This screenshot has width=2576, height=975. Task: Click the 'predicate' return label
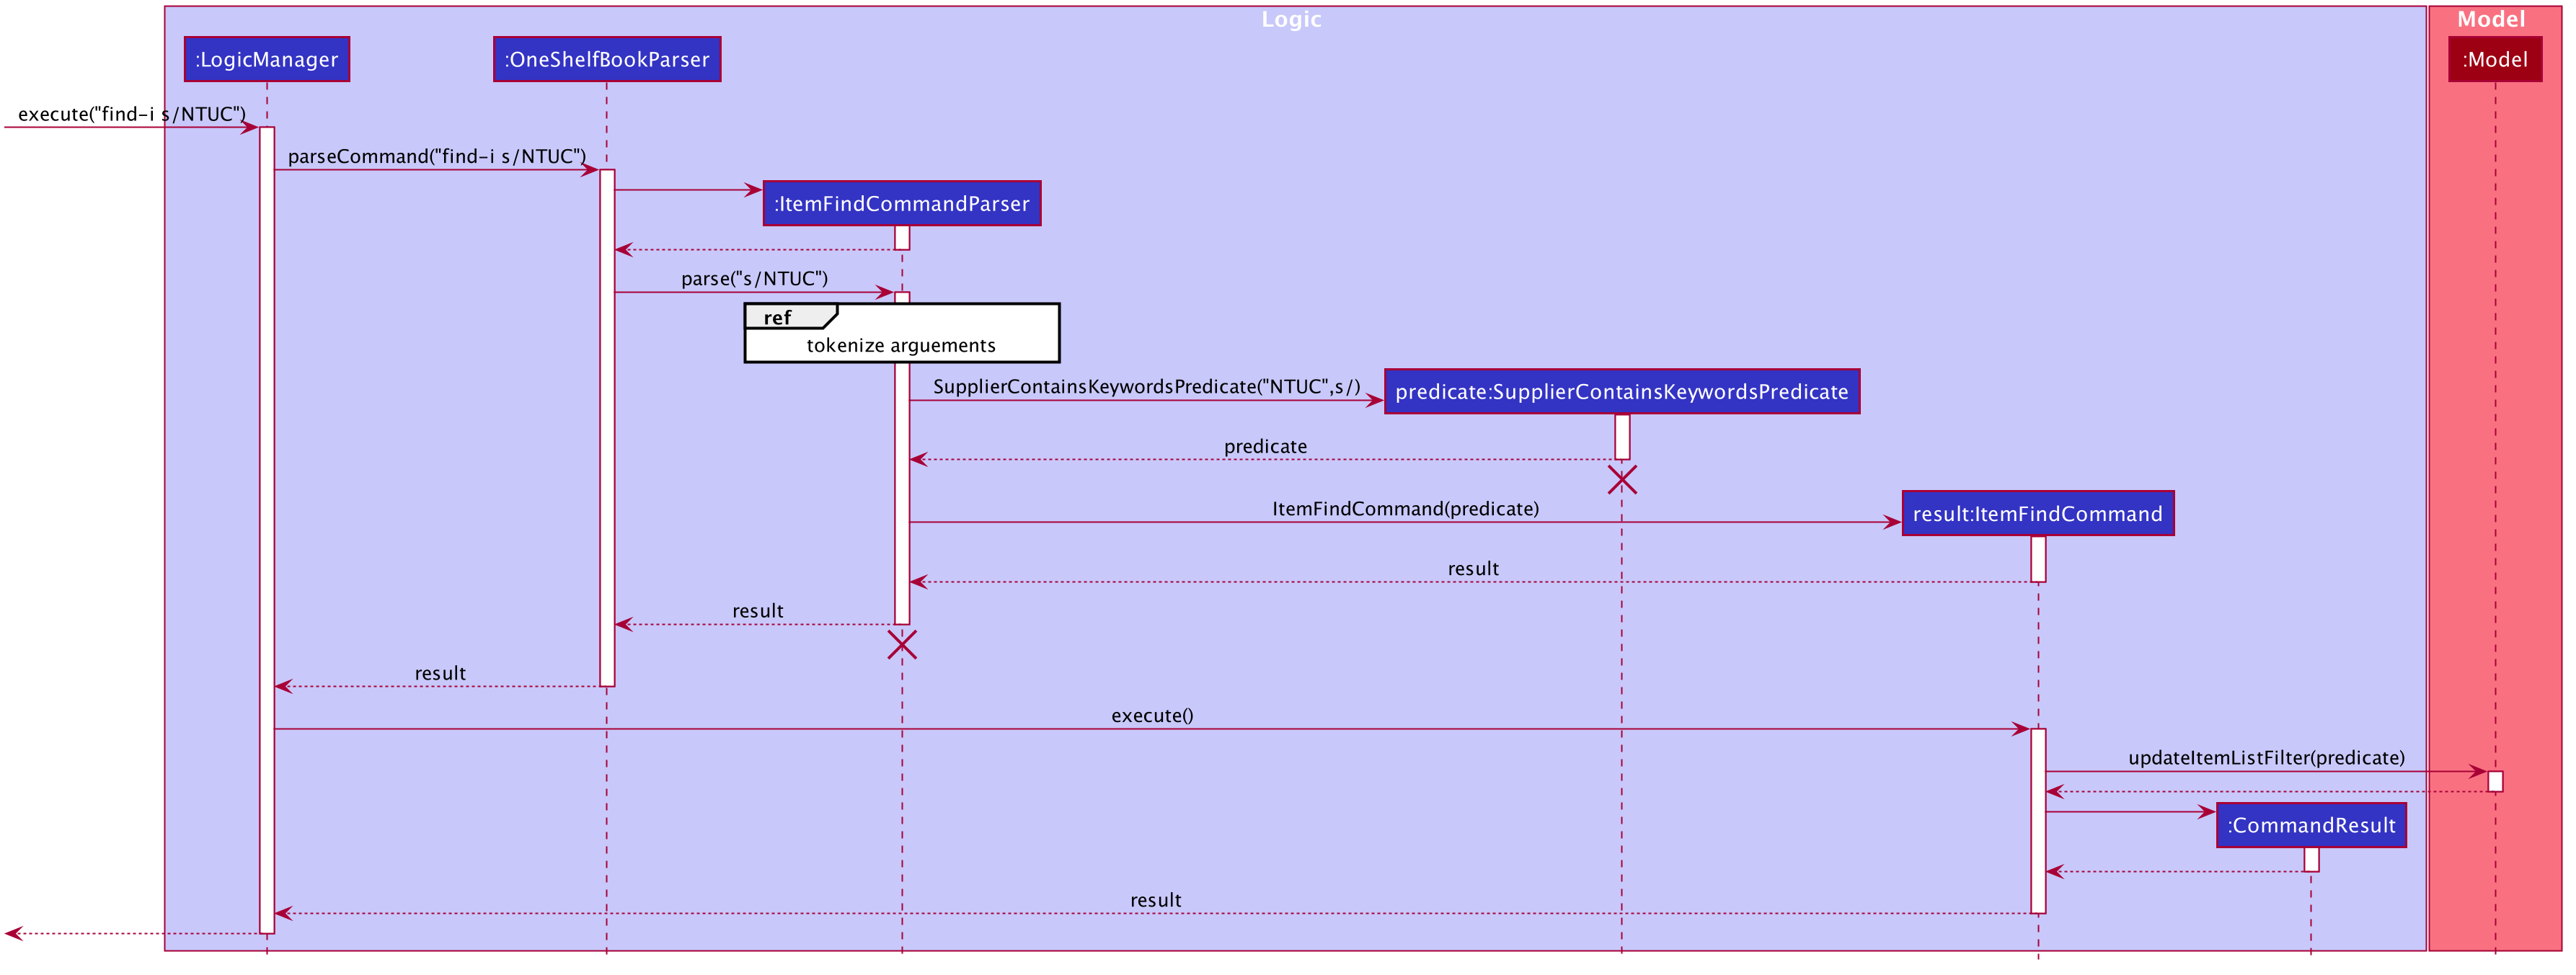click(1265, 446)
